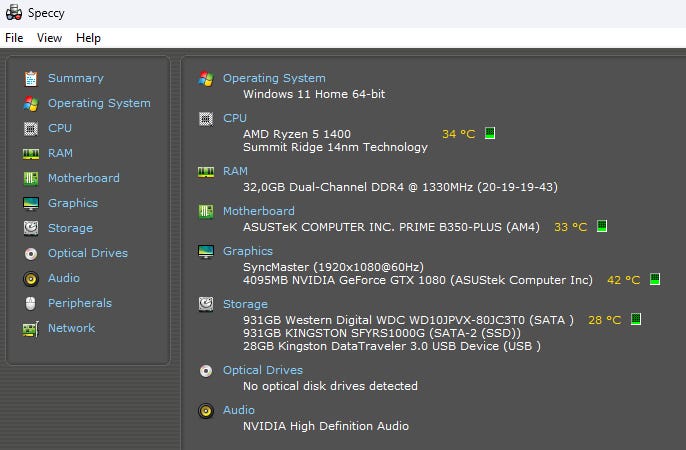
Task: Select CPU in the sidebar
Action: [60, 128]
